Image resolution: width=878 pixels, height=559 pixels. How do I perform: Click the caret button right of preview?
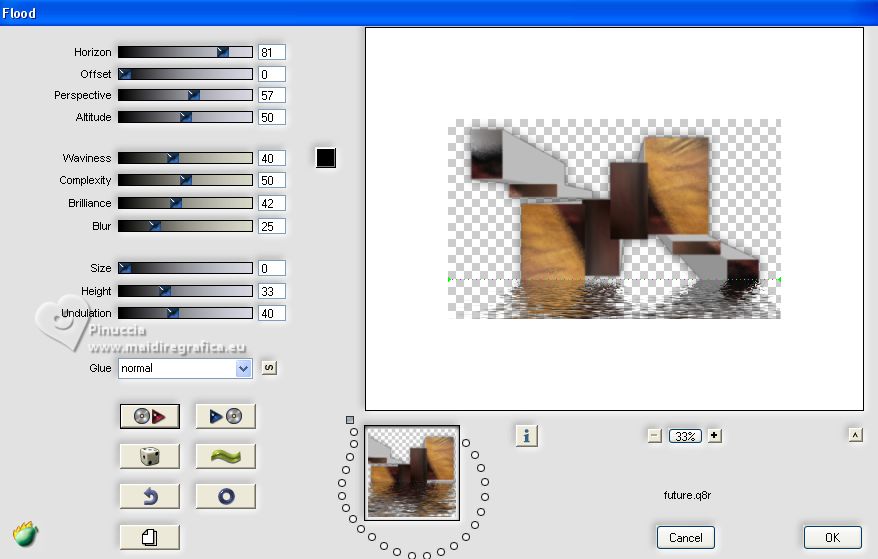(856, 435)
